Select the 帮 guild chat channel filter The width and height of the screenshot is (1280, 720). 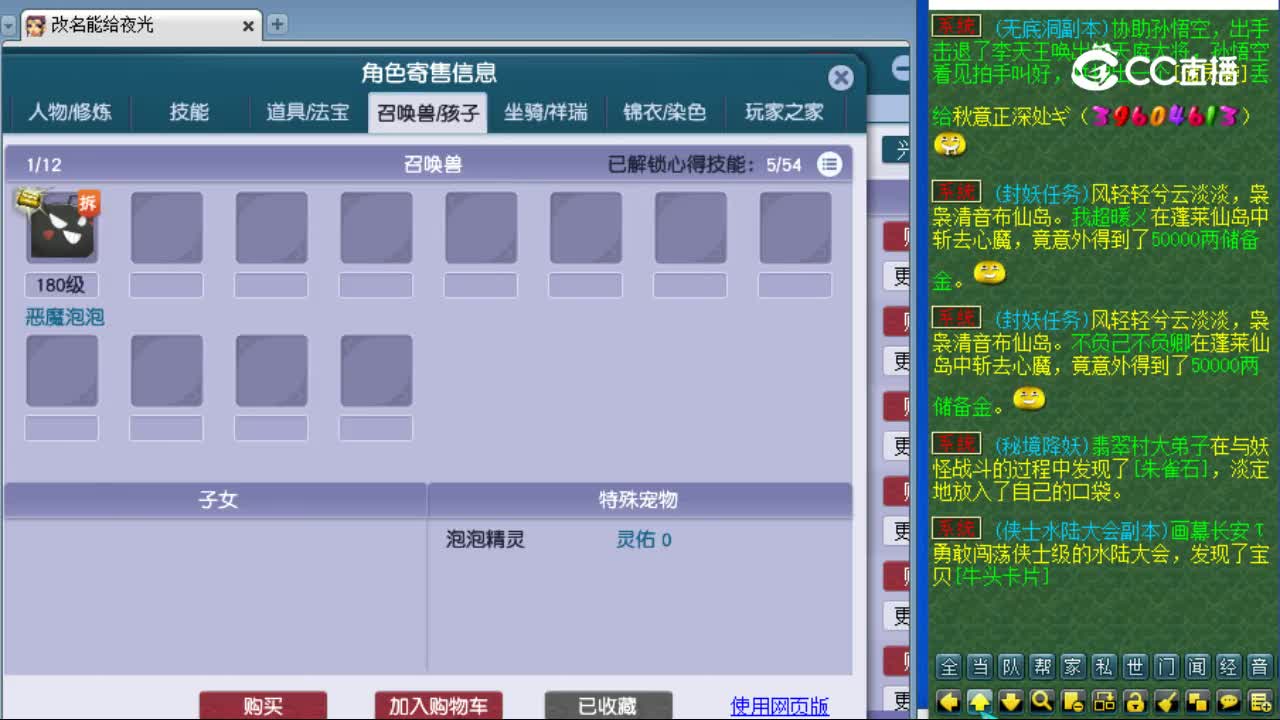click(1042, 667)
